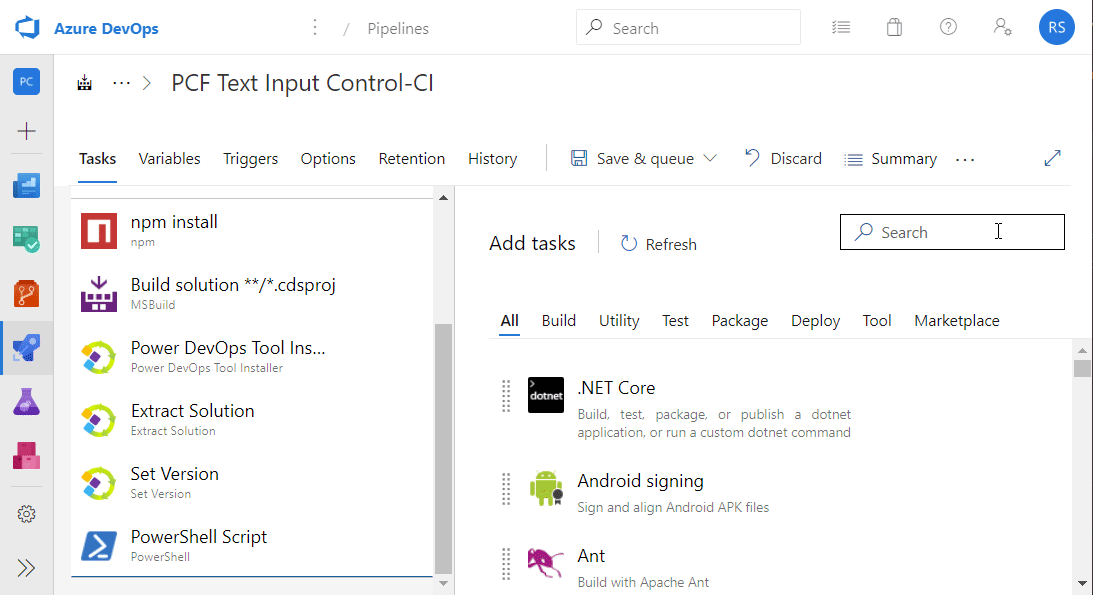Click the drag handle beside .NET Core
Viewport: 1093px width, 595px height.
coord(506,396)
